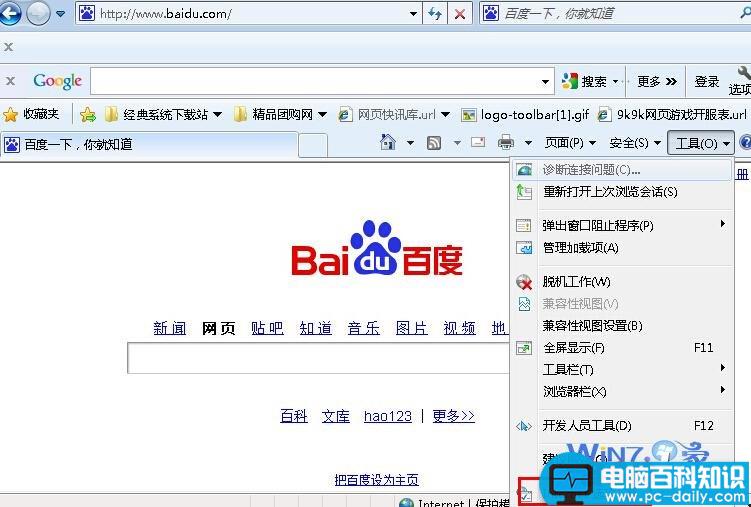Click the 管理加载项 puzzle icon in menu
This screenshot has width=751, height=507.
(524, 248)
